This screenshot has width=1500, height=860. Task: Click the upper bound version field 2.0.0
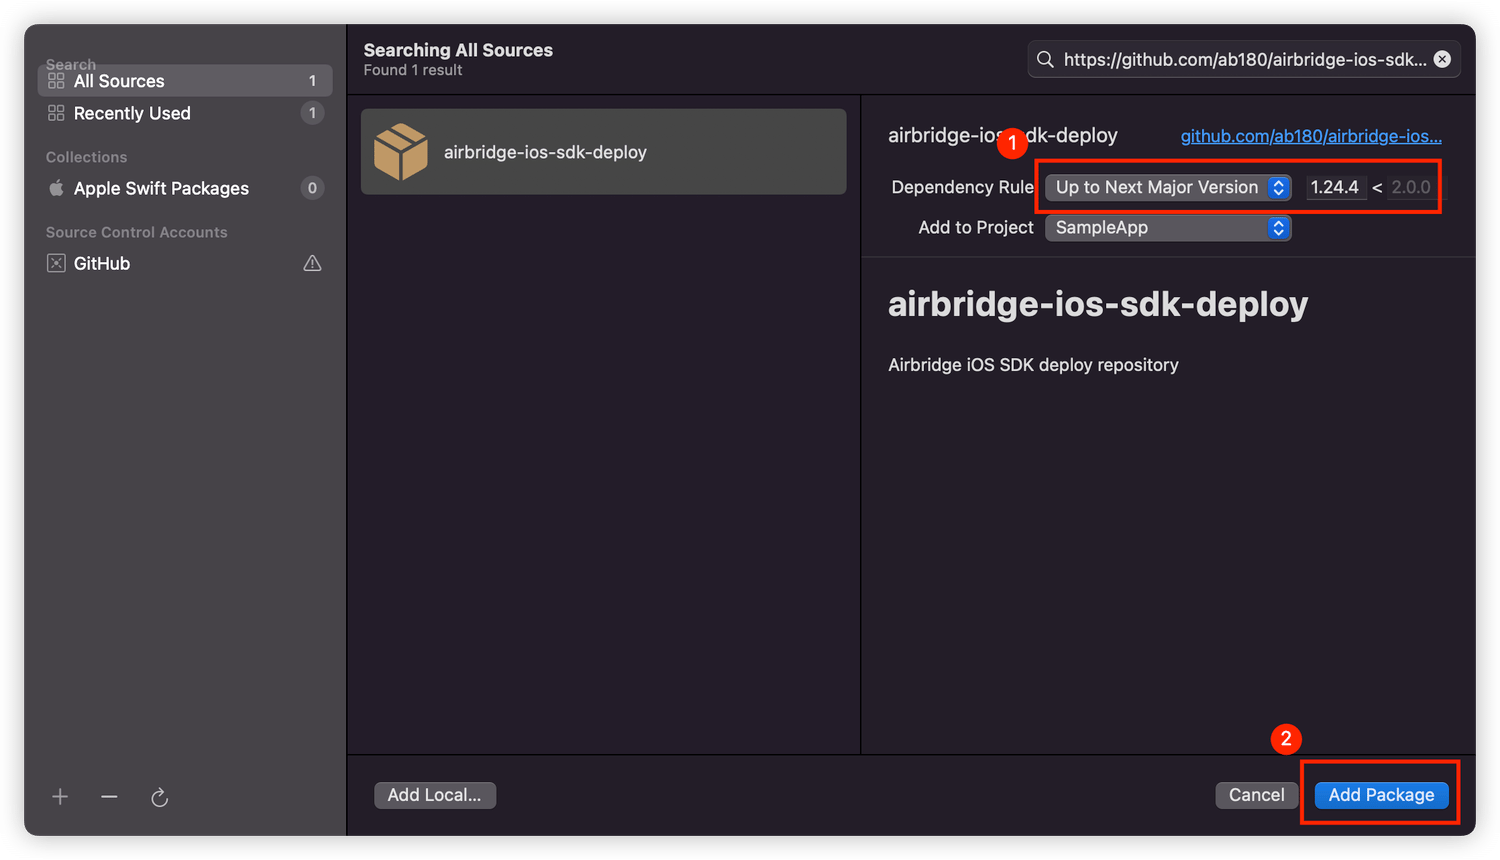[1411, 187]
